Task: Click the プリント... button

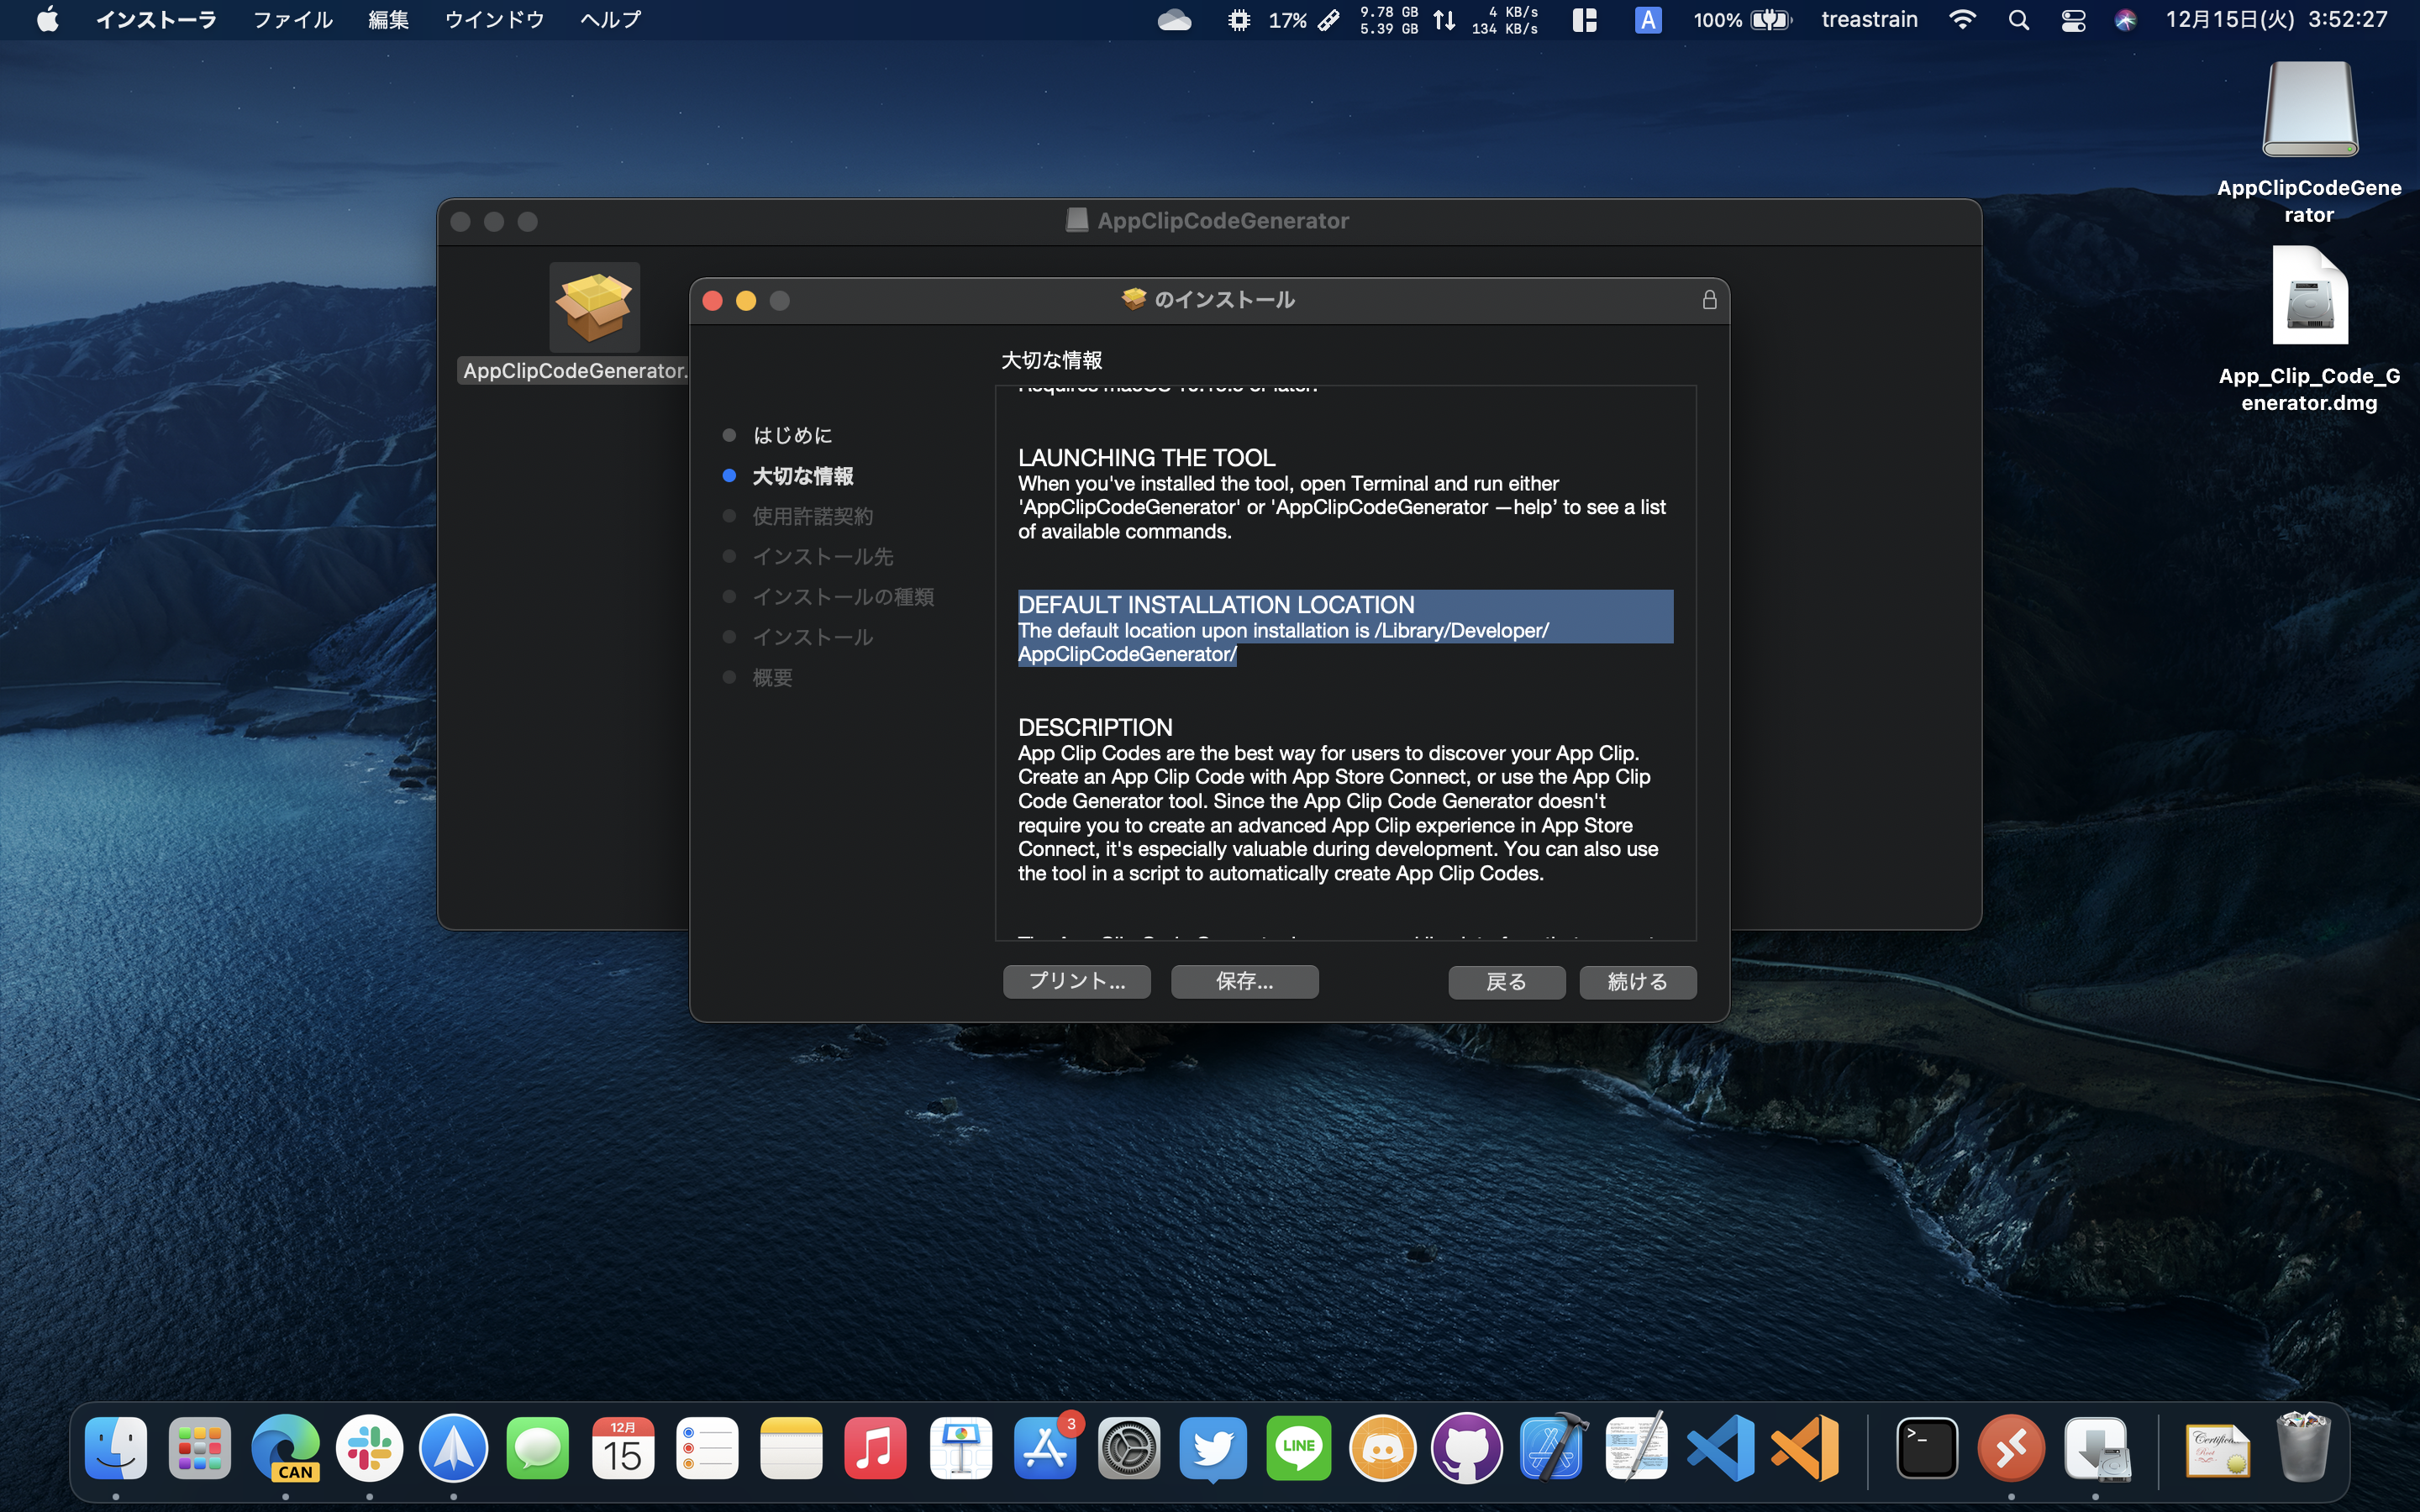Action: pos(1076,981)
